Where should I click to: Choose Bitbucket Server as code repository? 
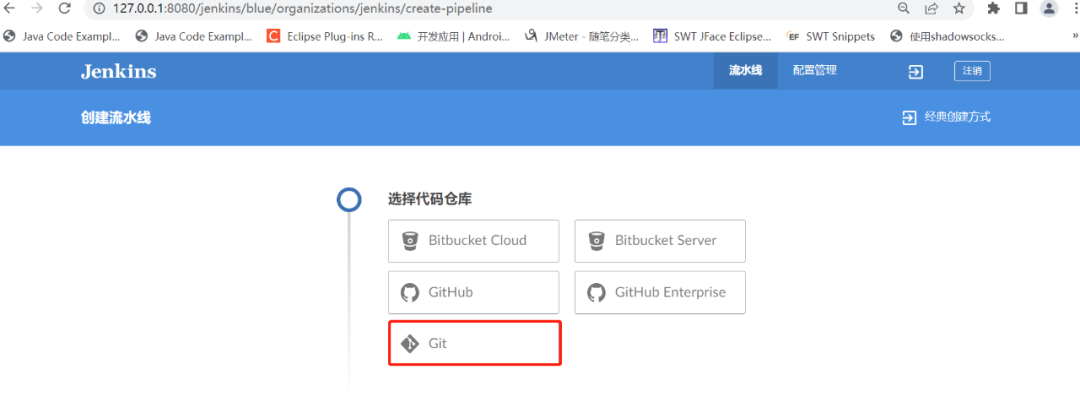660,241
